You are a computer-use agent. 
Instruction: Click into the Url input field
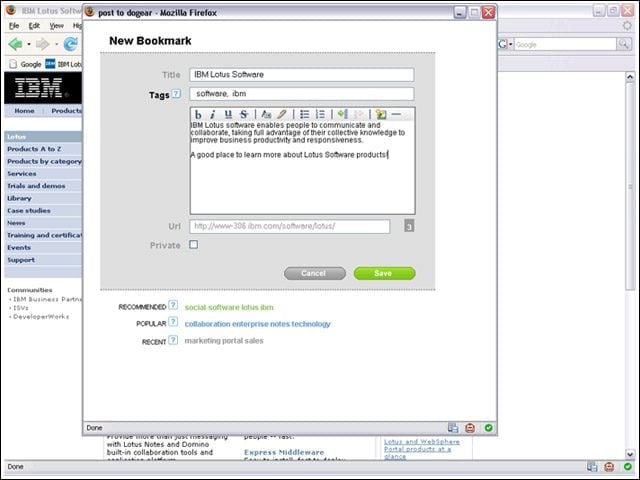290,226
